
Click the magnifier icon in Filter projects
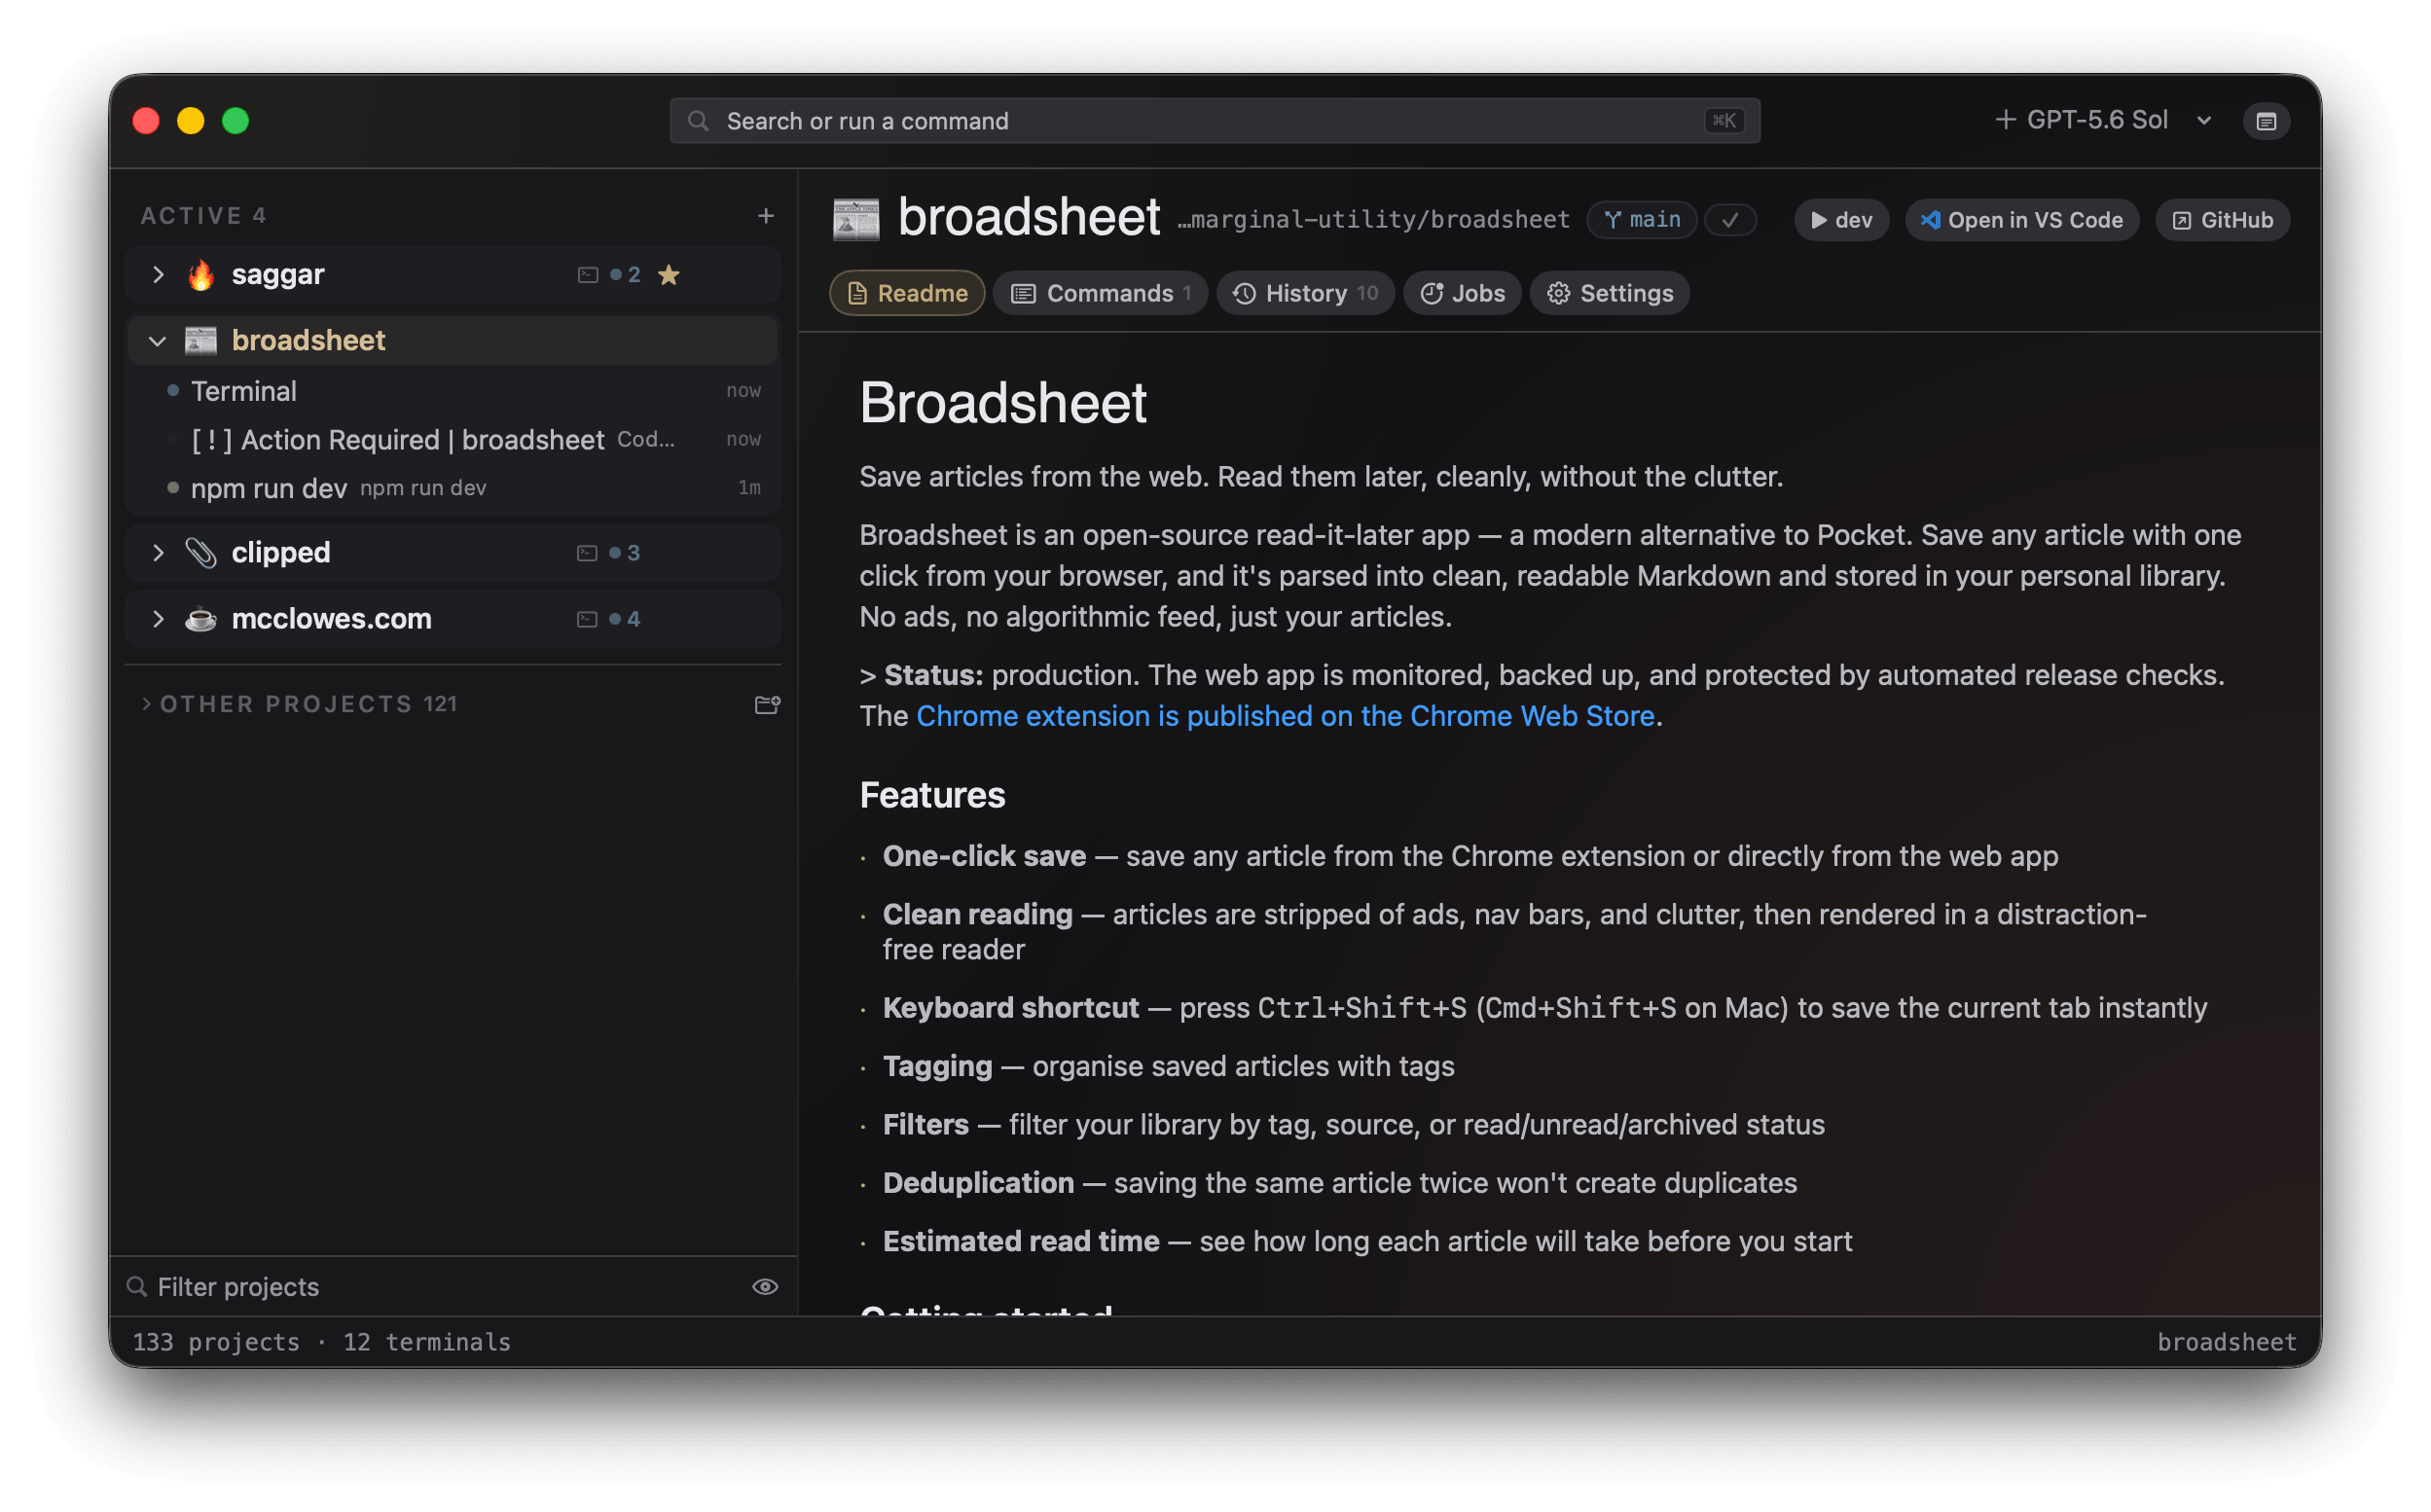pos(137,1287)
